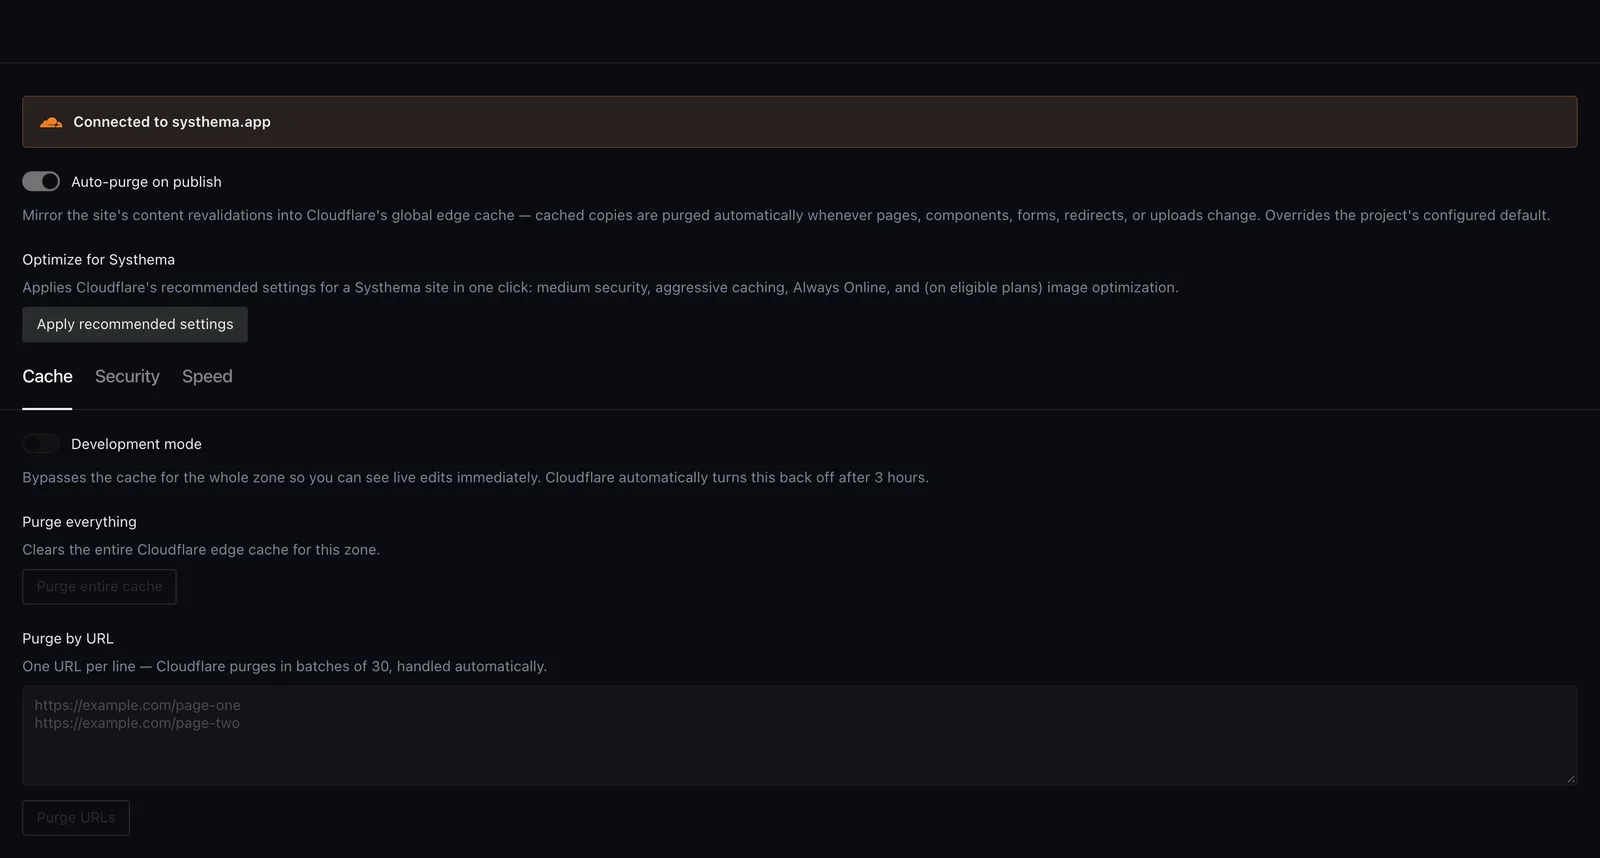Open the Speed tab
1600x858 pixels.
click(x=207, y=376)
